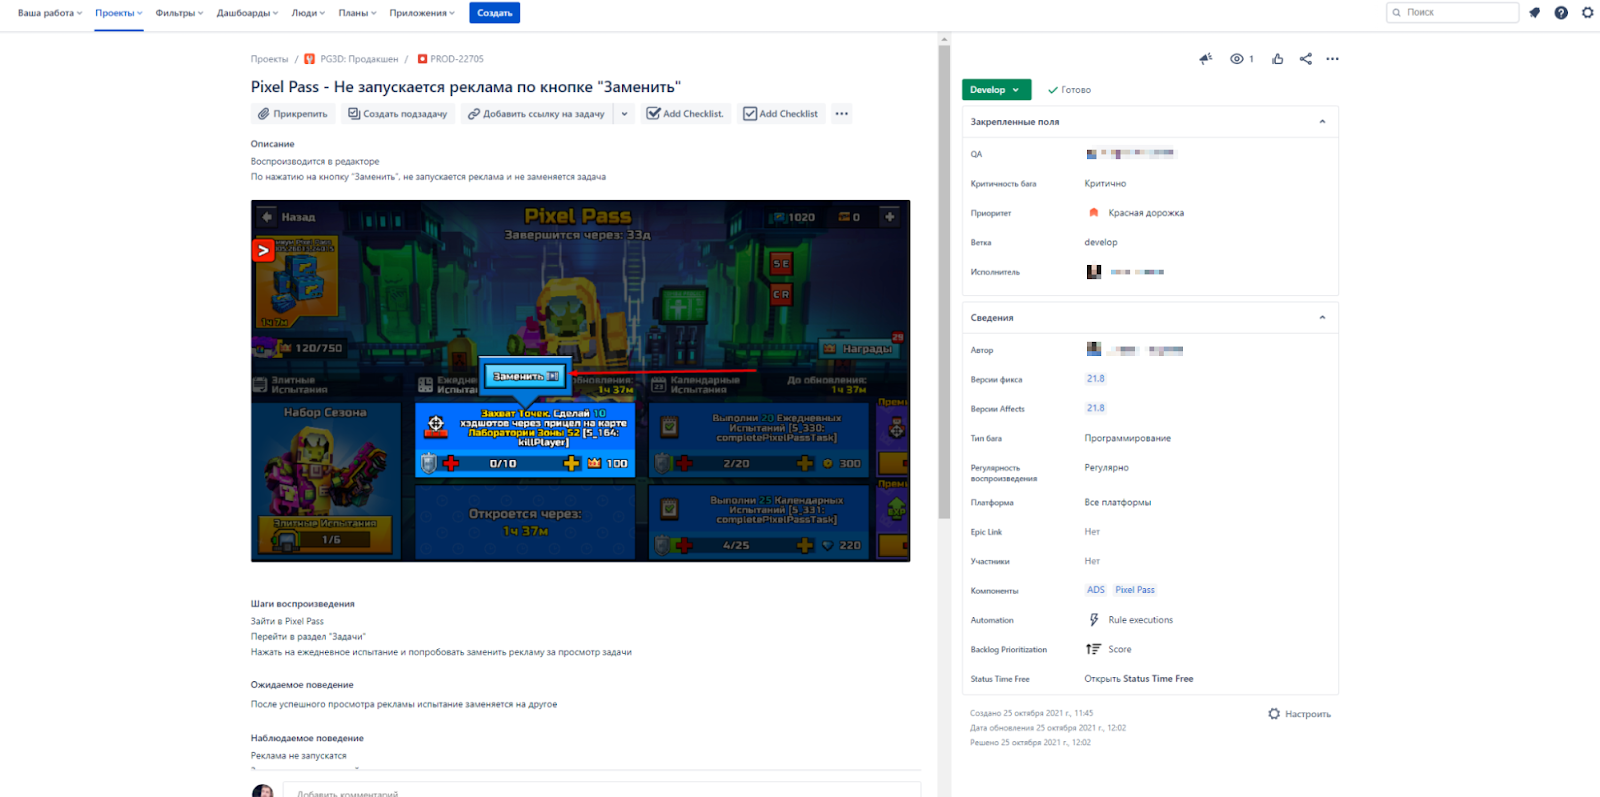The height and width of the screenshot is (797, 1600).
Task: Open the Проекты menu
Action: point(119,13)
